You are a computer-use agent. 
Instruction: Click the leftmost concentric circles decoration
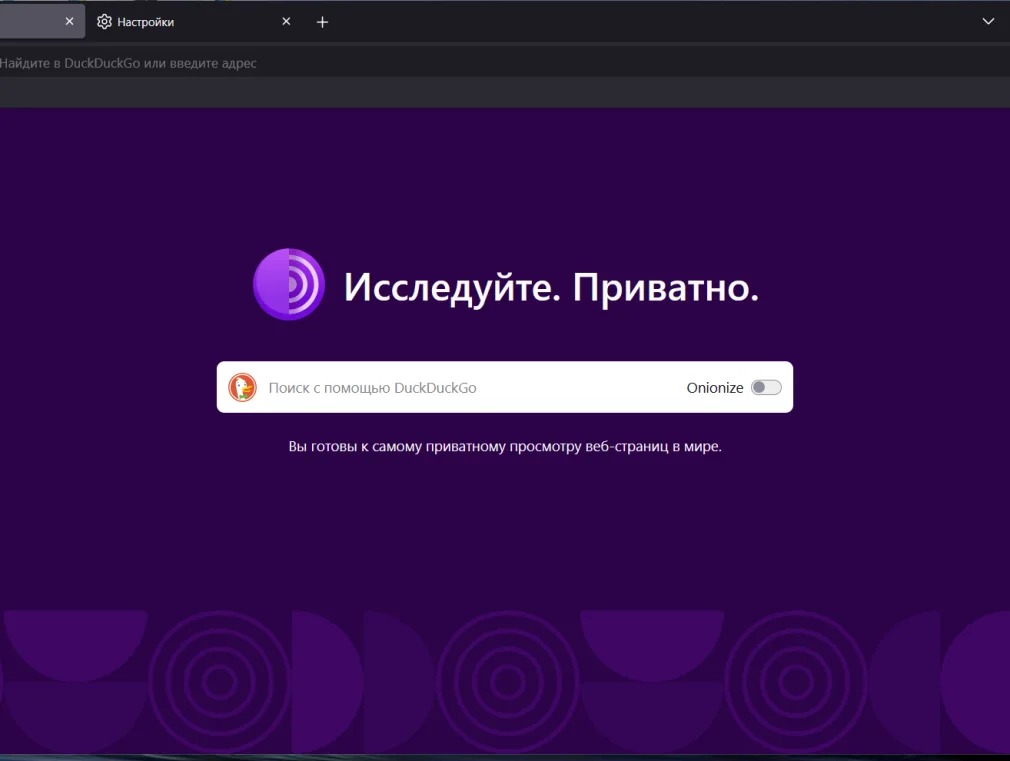(219, 682)
